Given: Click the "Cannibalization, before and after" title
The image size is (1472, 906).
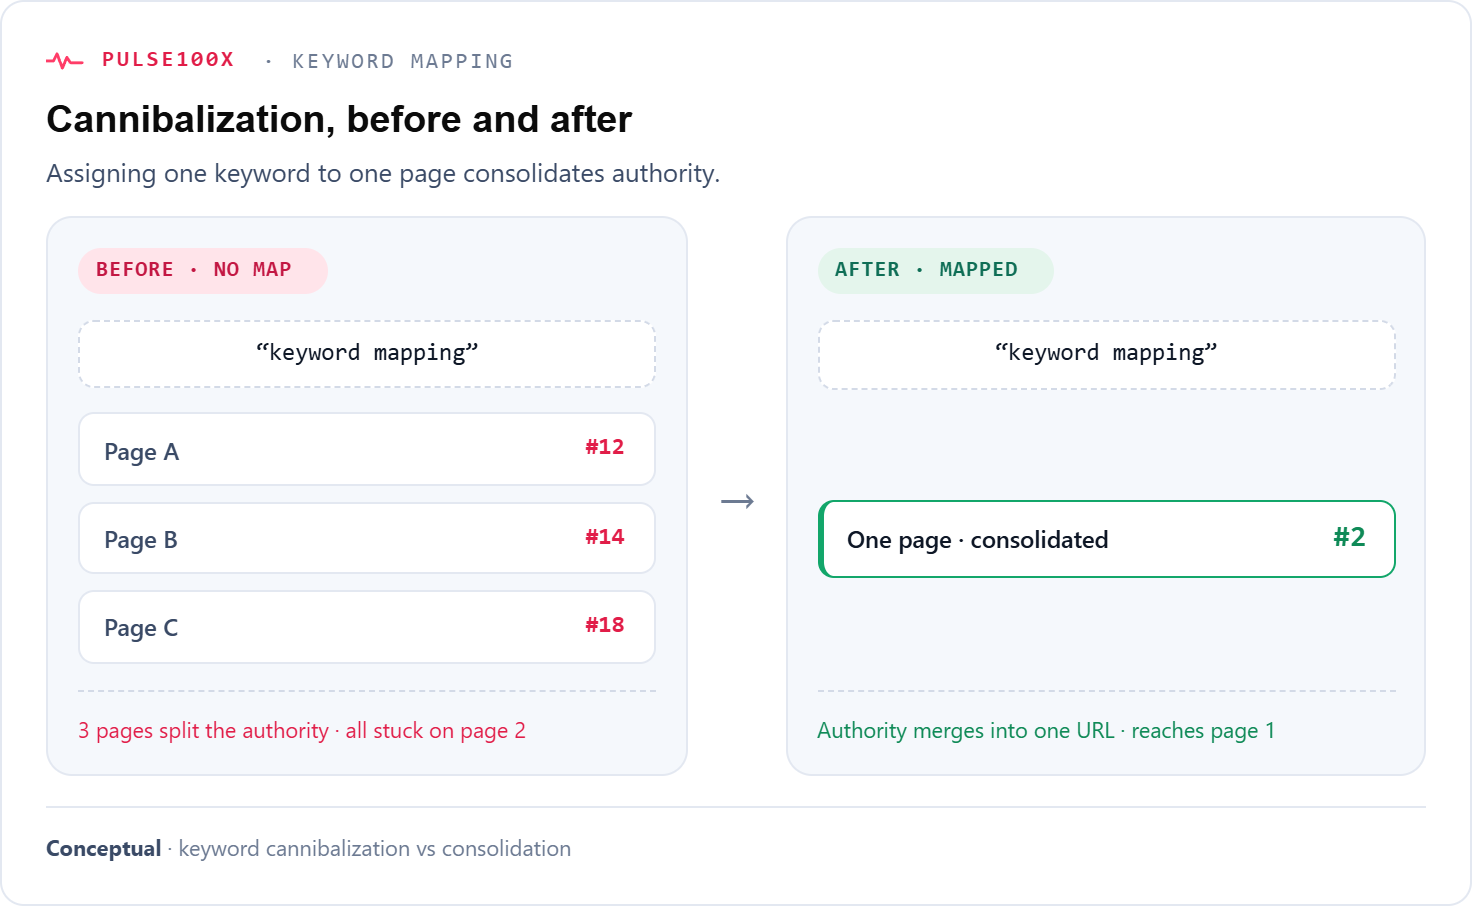Looking at the screenshot, I should click(339, 120).
